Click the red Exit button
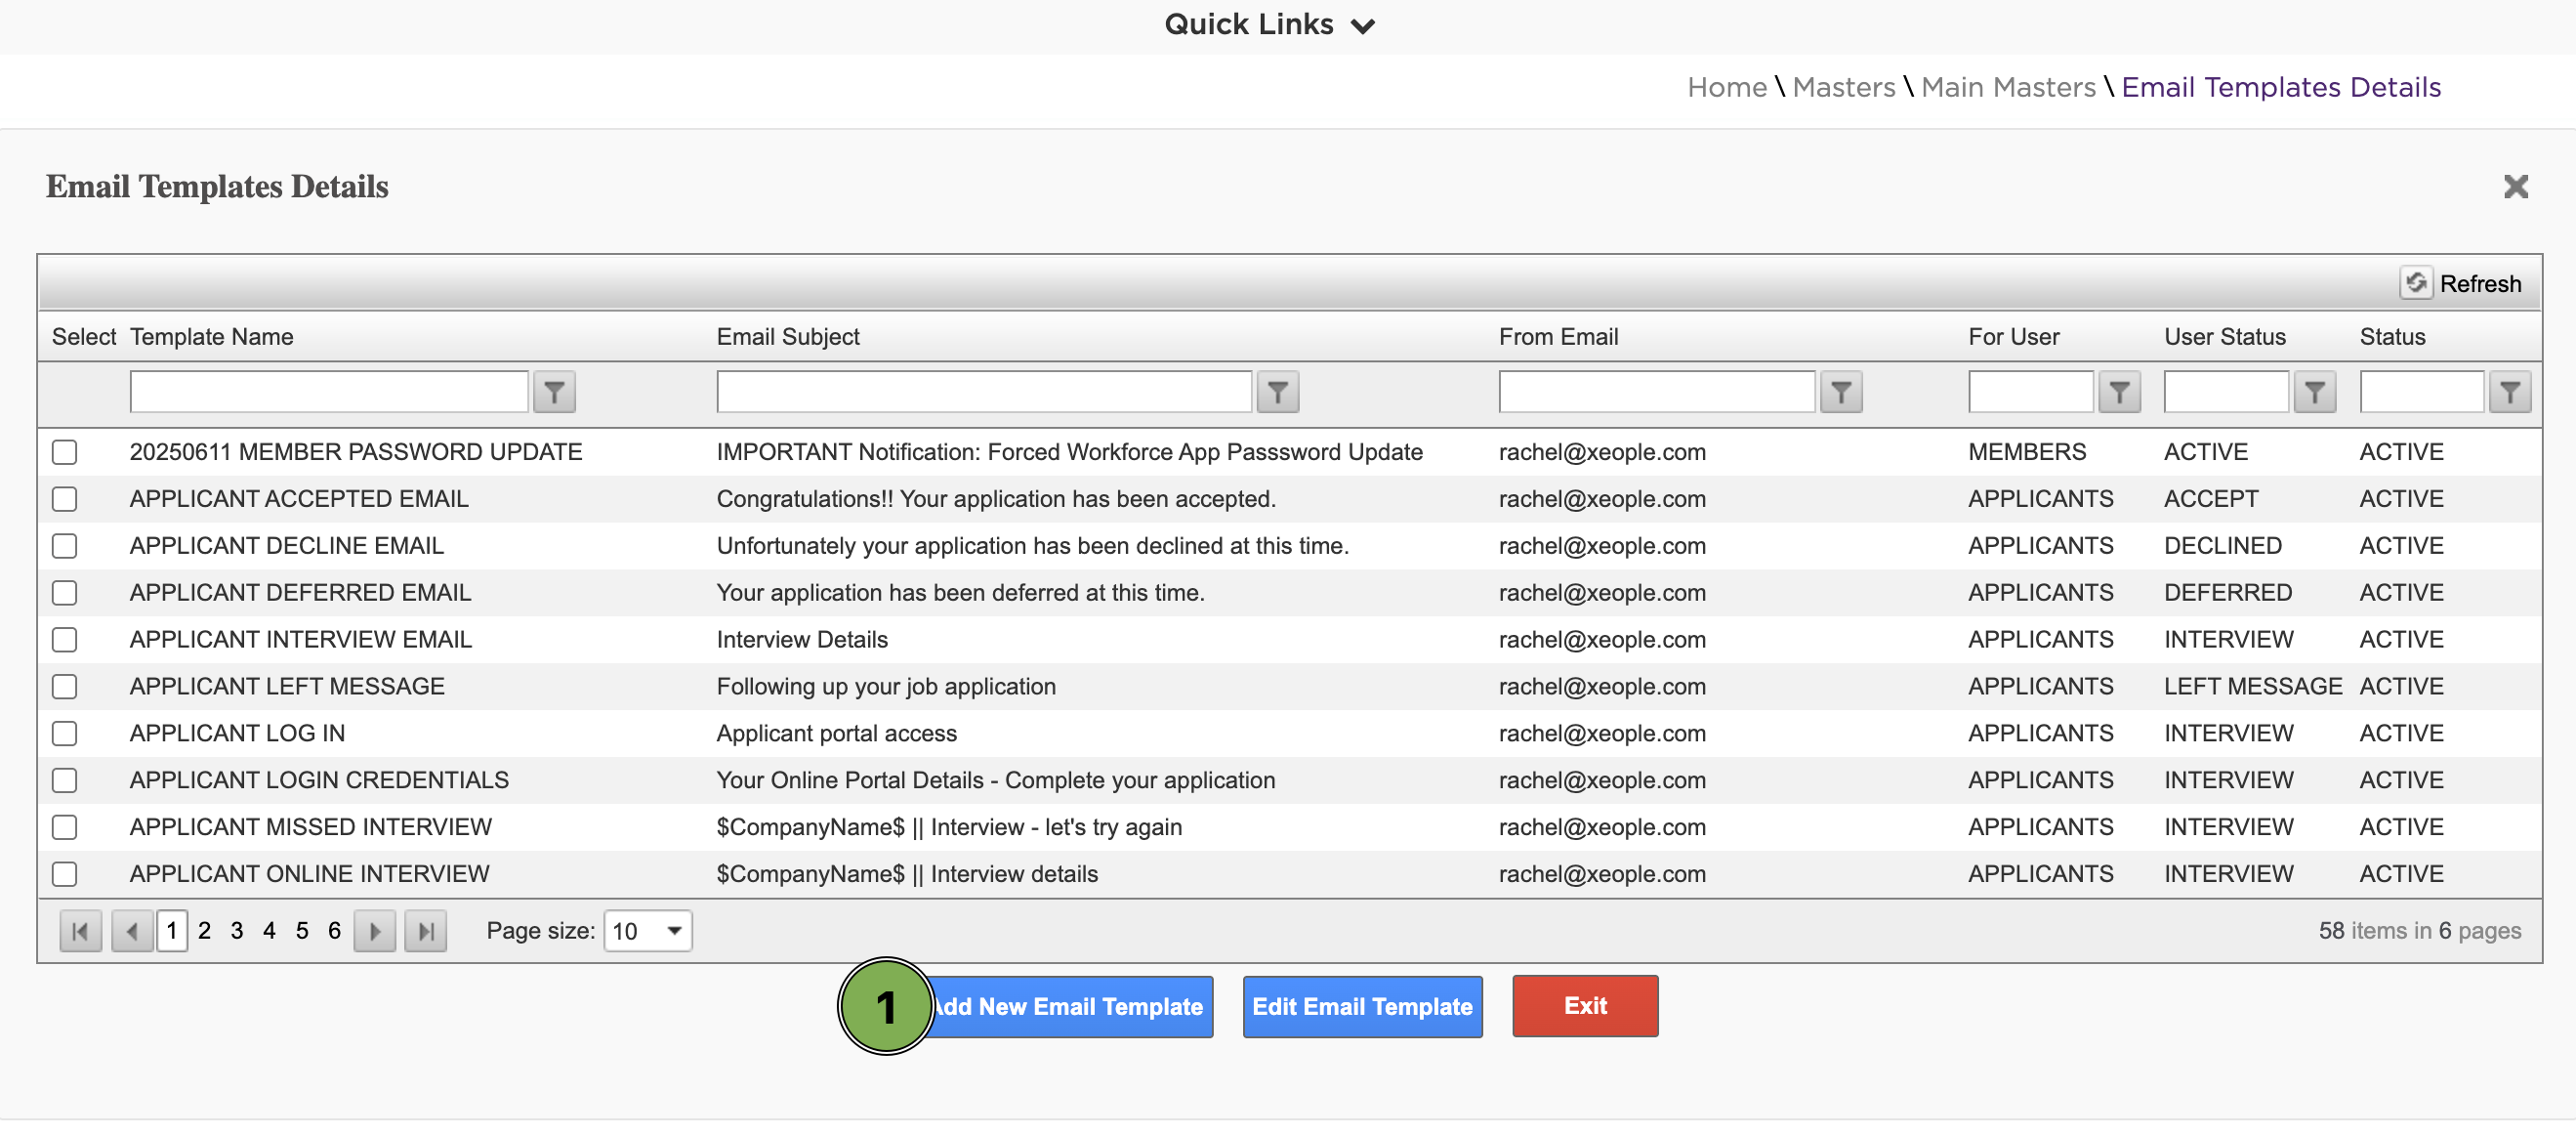Viewport: 2576px width, 1135px height. [1585, 1006]
